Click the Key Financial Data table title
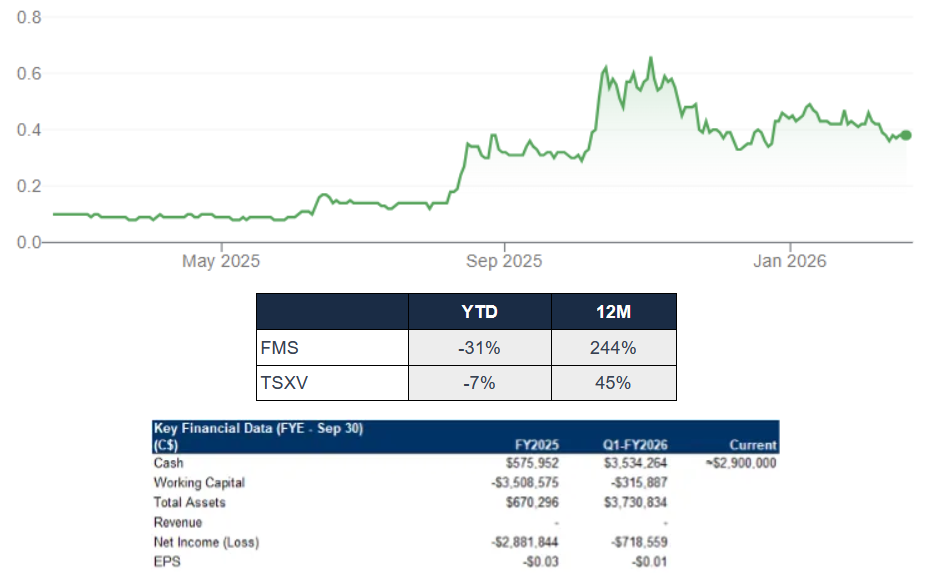This screenshot has width=935, height=581. click(258, 428)
